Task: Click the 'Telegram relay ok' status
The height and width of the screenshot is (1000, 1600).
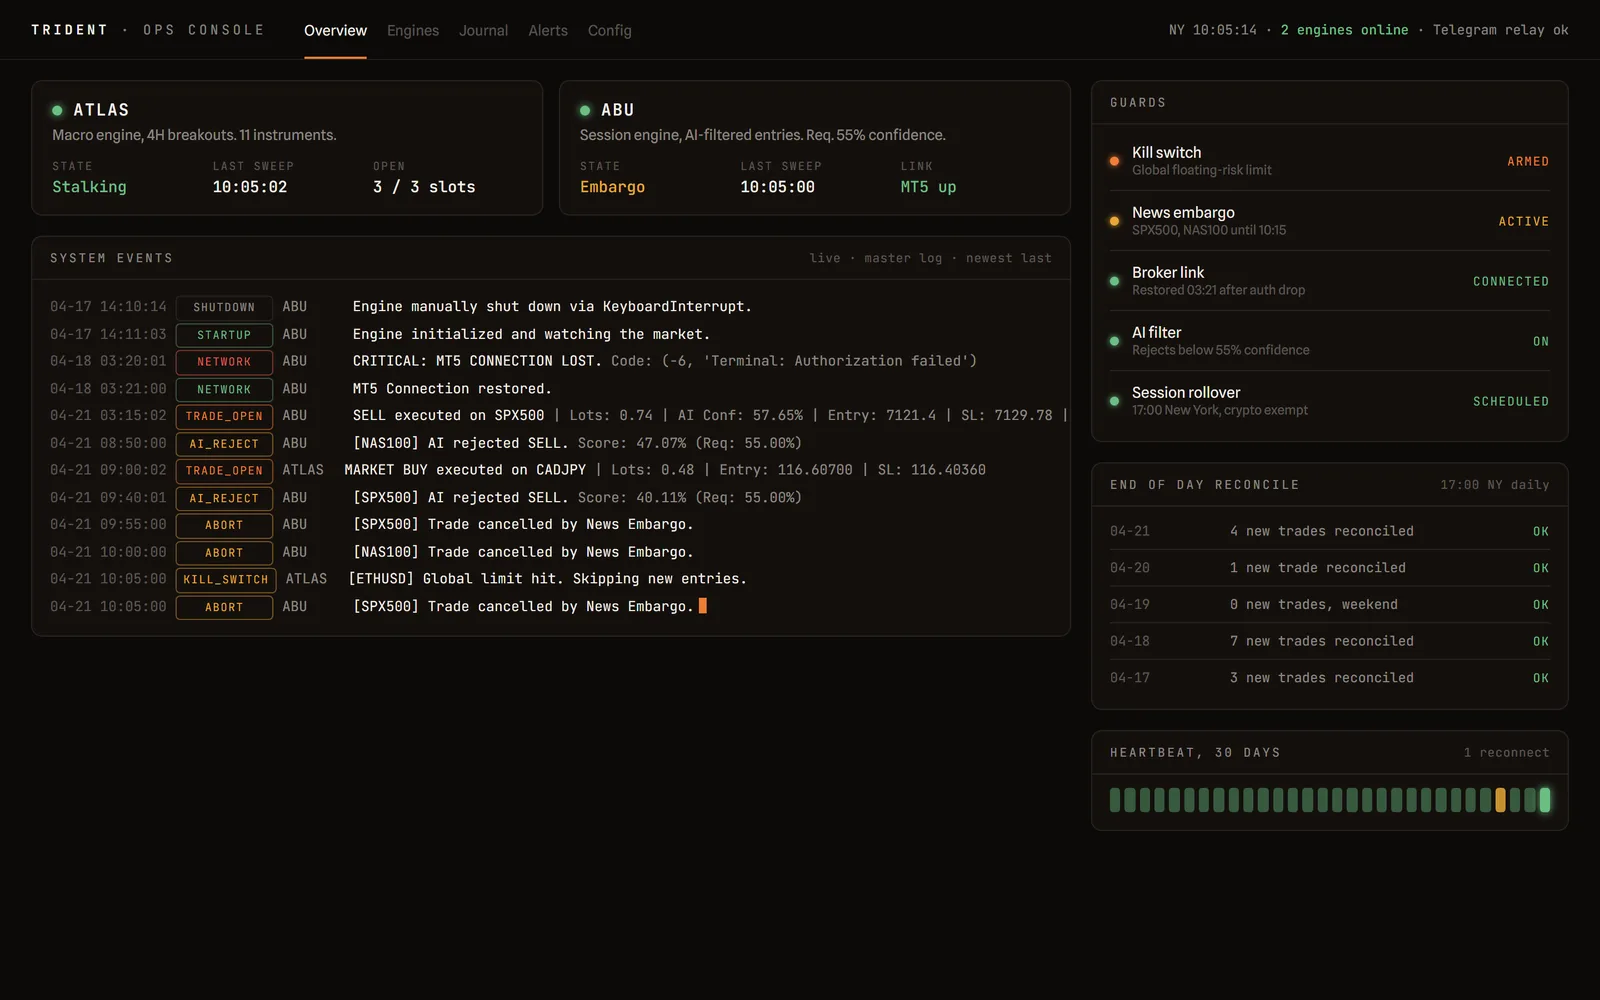Action: [x=1500, y=30]
